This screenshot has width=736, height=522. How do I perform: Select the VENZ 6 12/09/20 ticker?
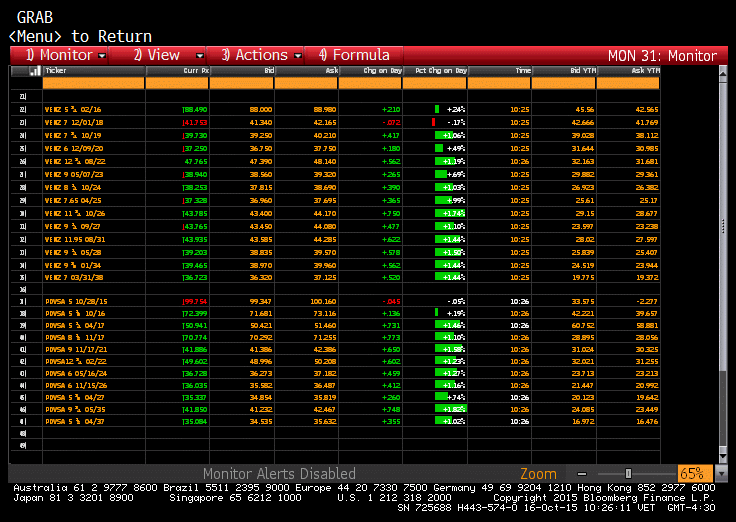pyautogui.click(x=74, y=148)
